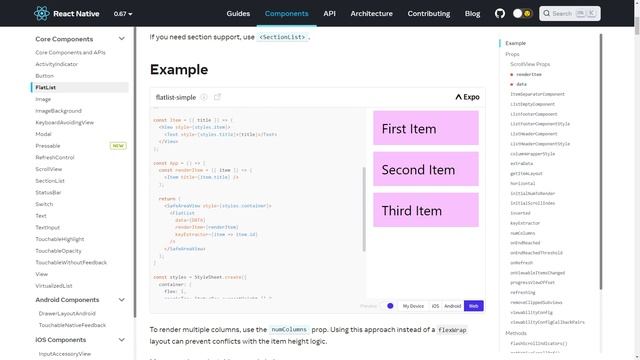Jump to ItemSeparatorComponent in the contents
Image resolution: width=640 pixels, height=360 pixels.
(x=537, y=94)
